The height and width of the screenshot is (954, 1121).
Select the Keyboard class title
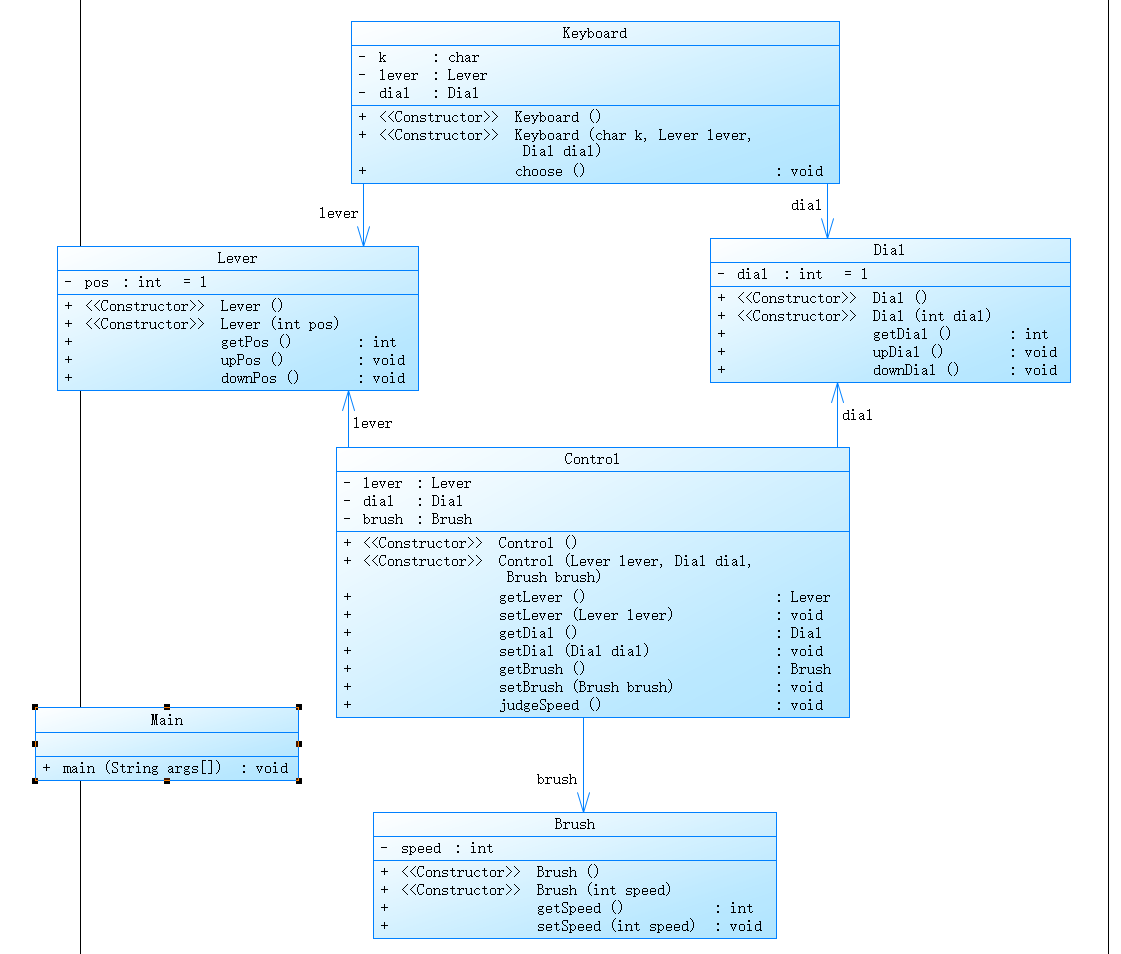(595, 34)
